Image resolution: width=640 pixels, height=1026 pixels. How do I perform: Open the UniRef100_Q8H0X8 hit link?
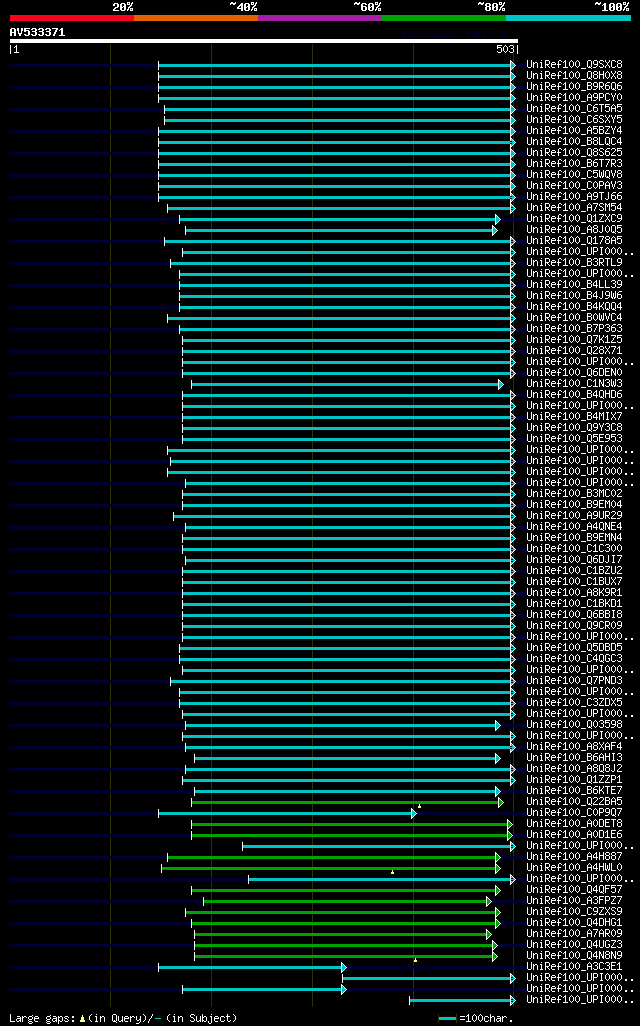[x=575, y=76]
